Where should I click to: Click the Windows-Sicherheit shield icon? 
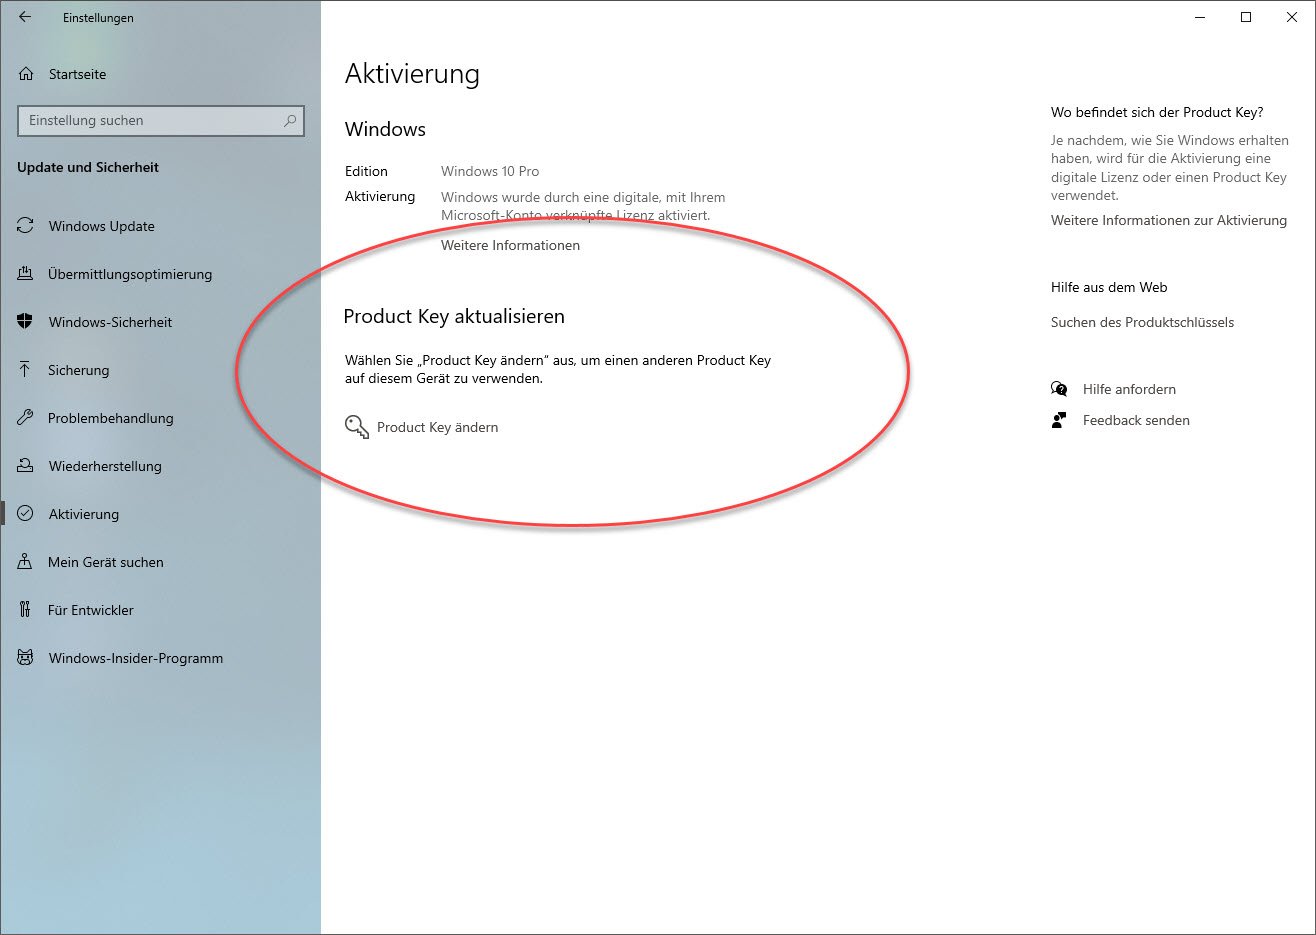pos(25,322)
